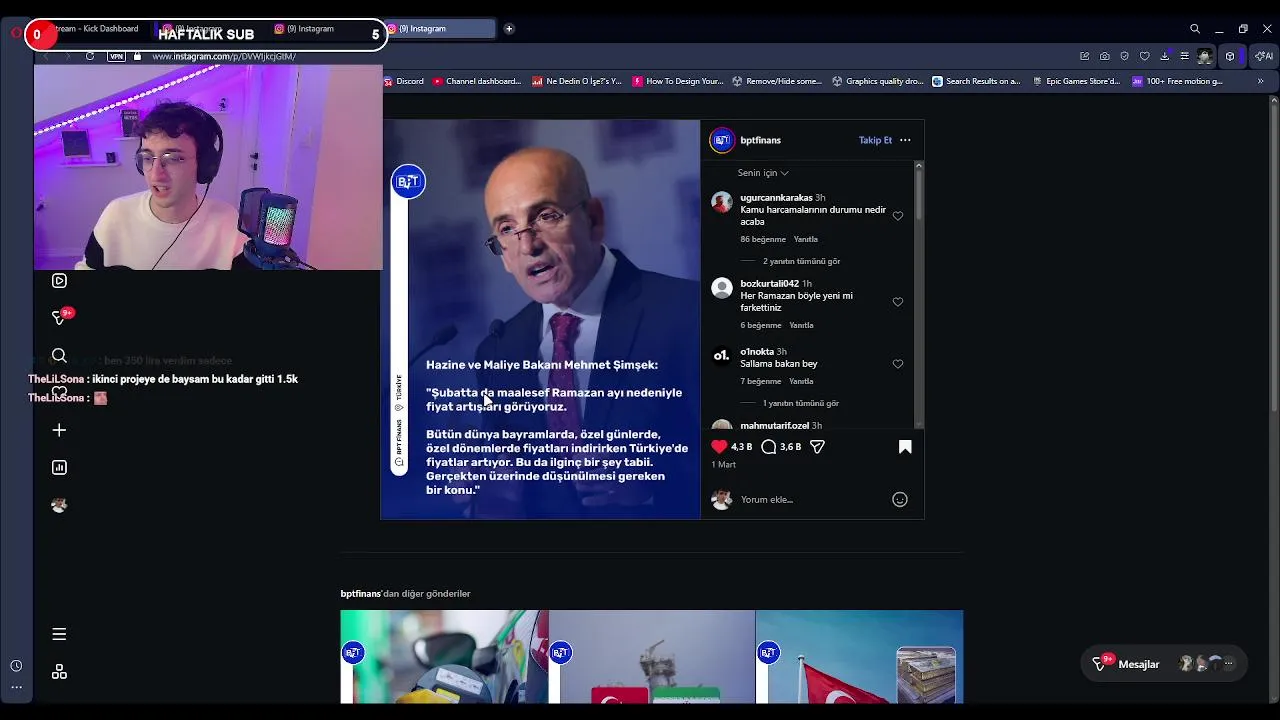This screenshot has width=1280, height=720.
Task: Open browser history clock icon
Action: (16, 666)
